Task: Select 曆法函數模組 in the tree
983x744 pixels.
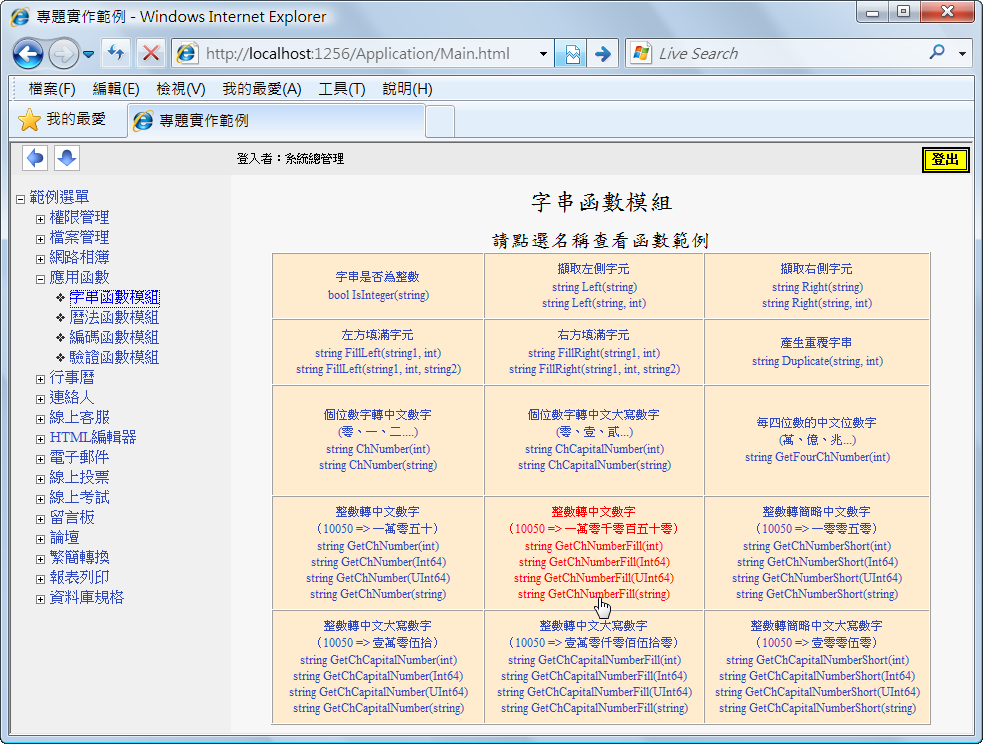Action: pos(114,317)
